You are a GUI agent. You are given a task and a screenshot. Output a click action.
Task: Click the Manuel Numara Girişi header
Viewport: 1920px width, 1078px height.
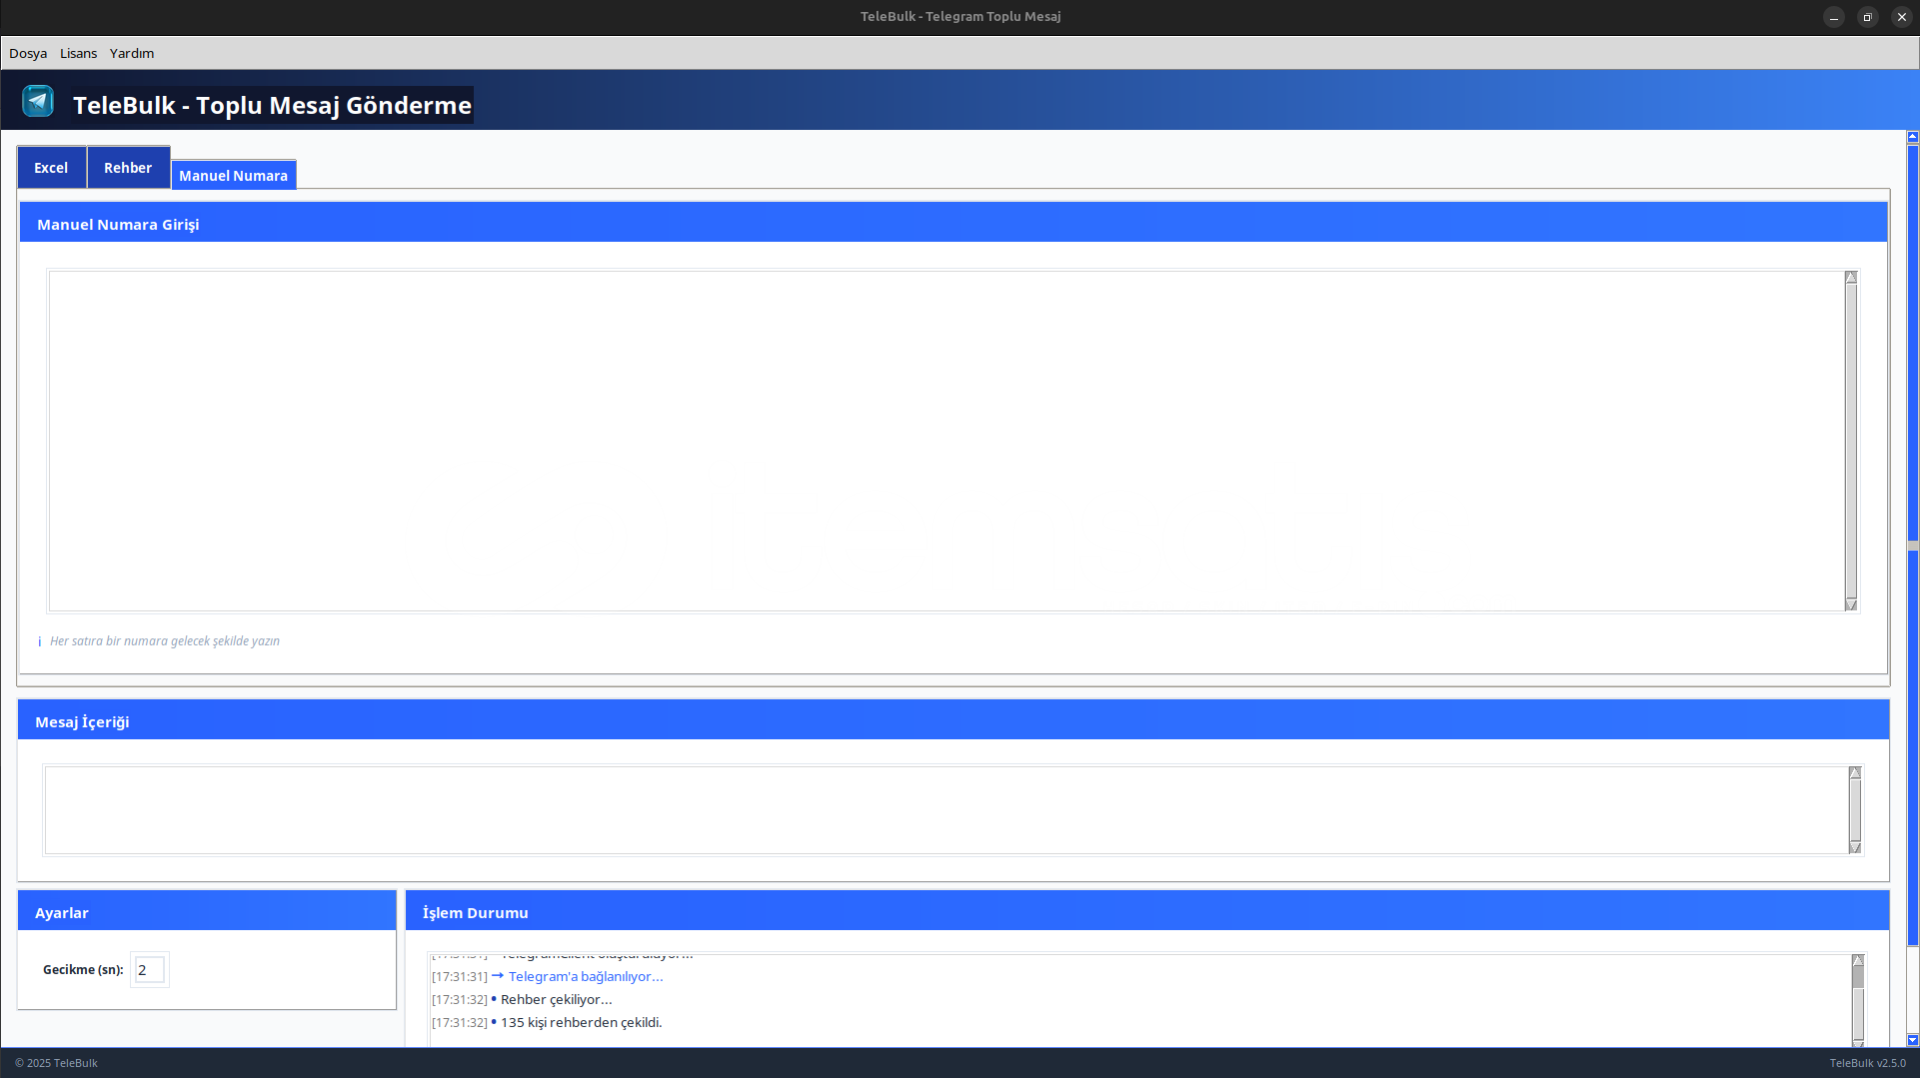pos(953,223)
